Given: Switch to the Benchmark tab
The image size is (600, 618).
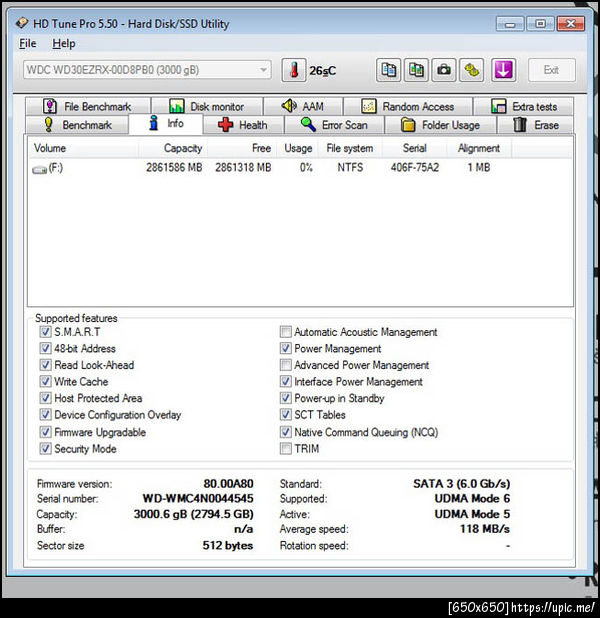Looking at the screenshot, I should [77, 125].
